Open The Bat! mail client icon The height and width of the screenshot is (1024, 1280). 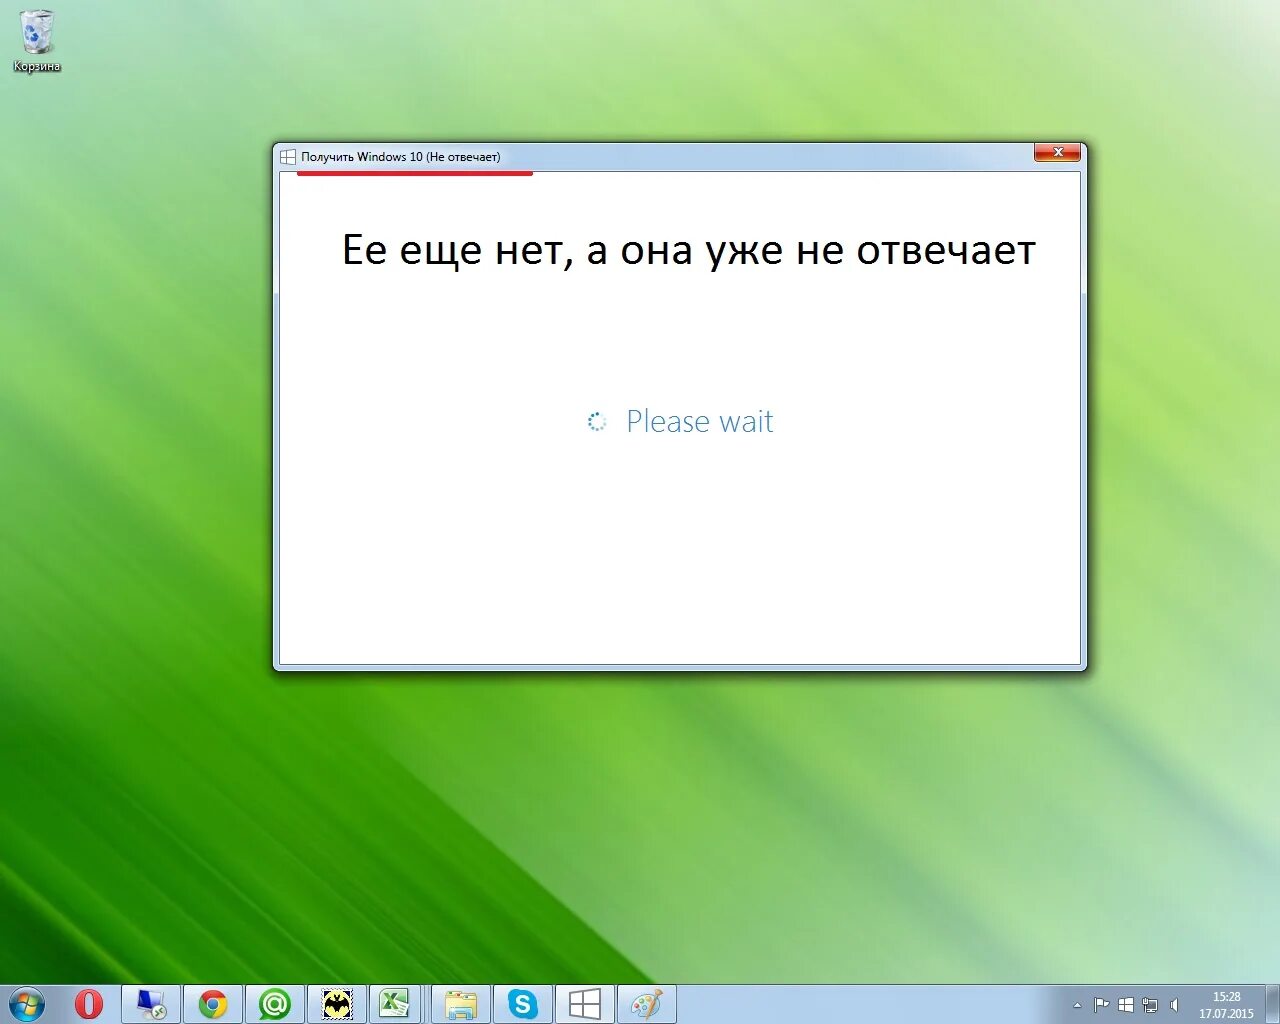click(x=337, y=1003)
